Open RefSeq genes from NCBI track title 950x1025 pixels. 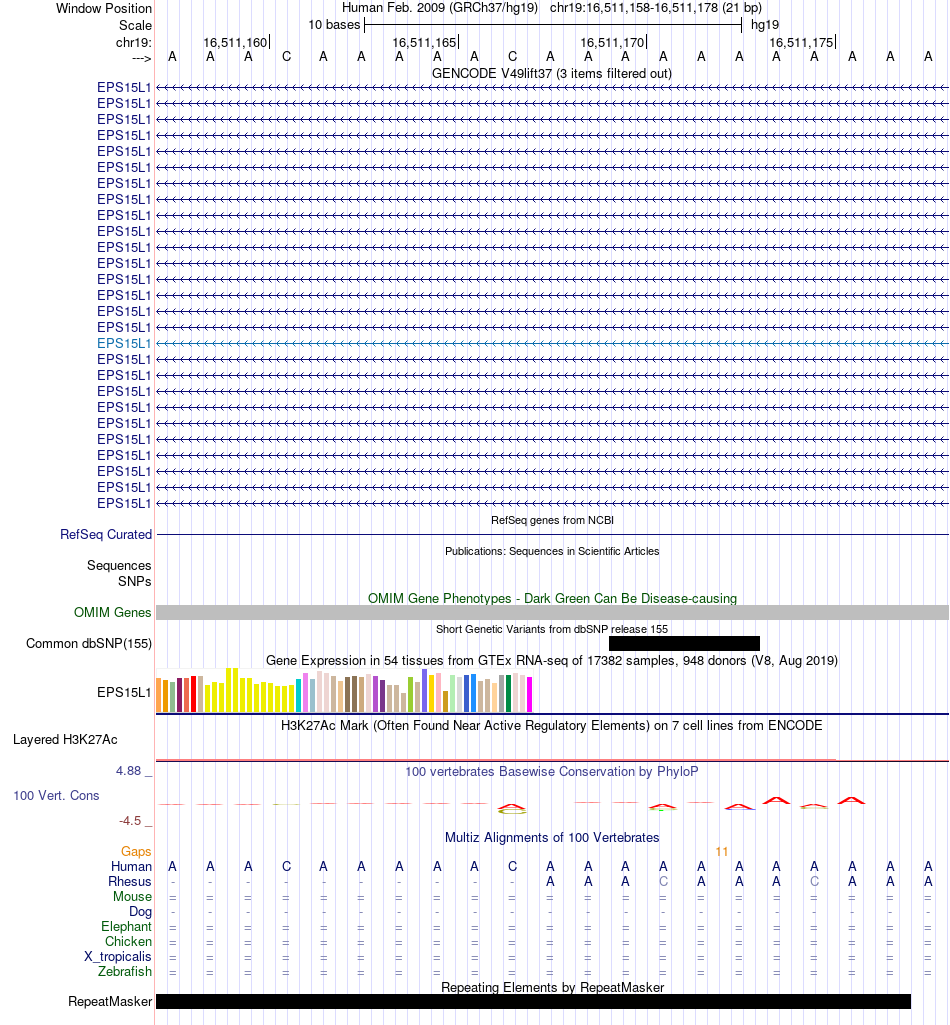click(x=552, y=520)
